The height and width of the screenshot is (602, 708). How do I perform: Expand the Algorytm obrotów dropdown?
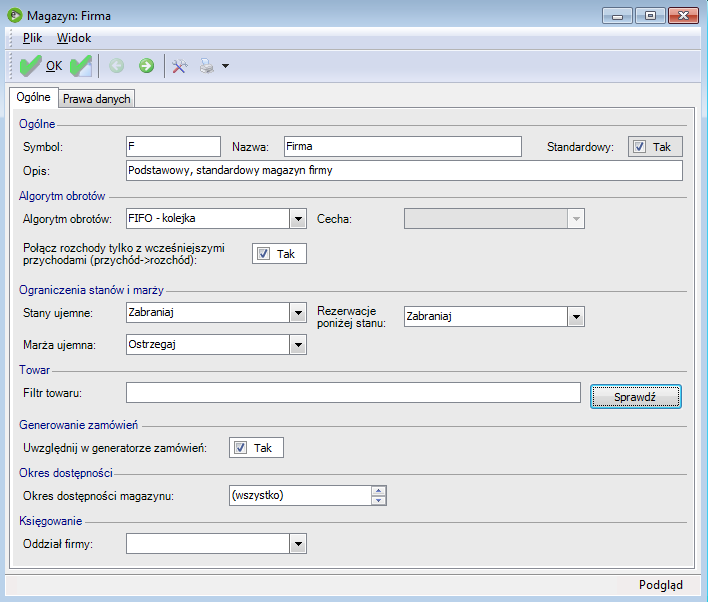click(x=298, y=219)
